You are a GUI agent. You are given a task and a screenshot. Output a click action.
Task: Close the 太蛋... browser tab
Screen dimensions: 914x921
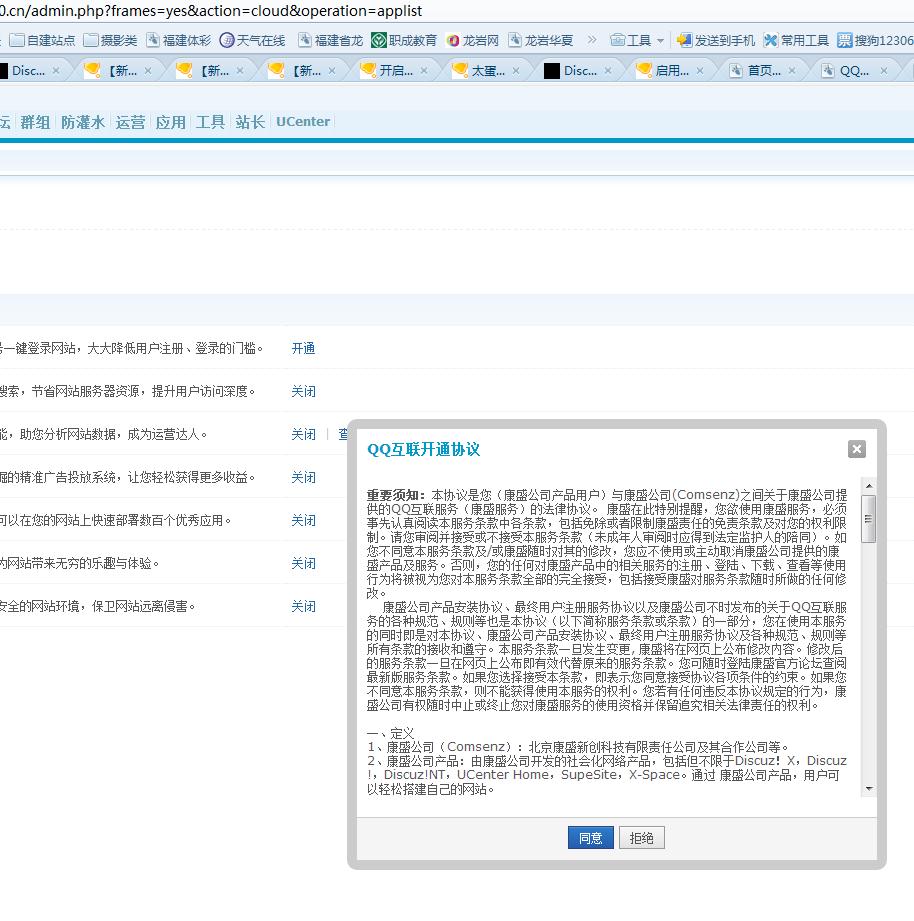[516, 71]
